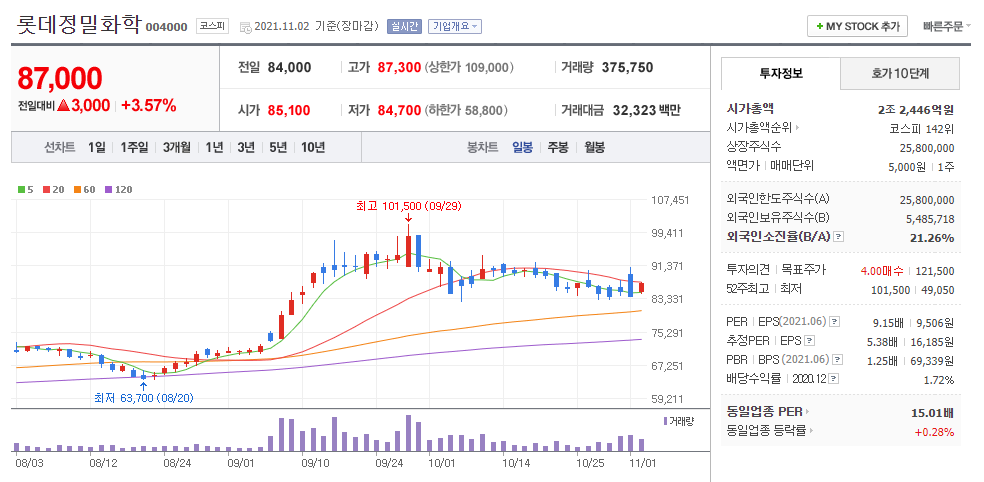The width and height of the screenshot is (984, 482).
Task: Click the red up-triangle next to 3,000
Action: (63, 105)
